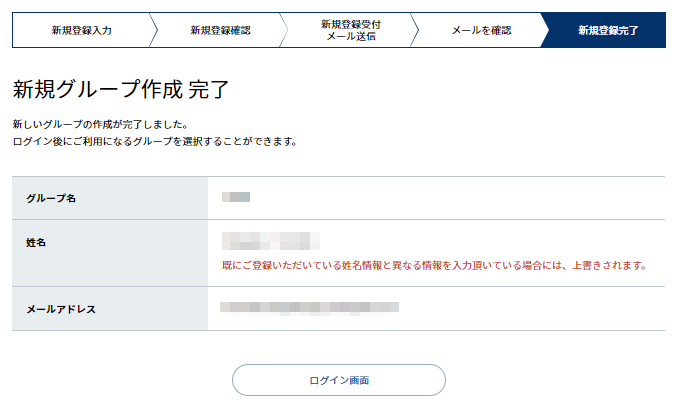Click the 新規登録受付メール送信 step

pyautogui.click(x=351, y=30)
